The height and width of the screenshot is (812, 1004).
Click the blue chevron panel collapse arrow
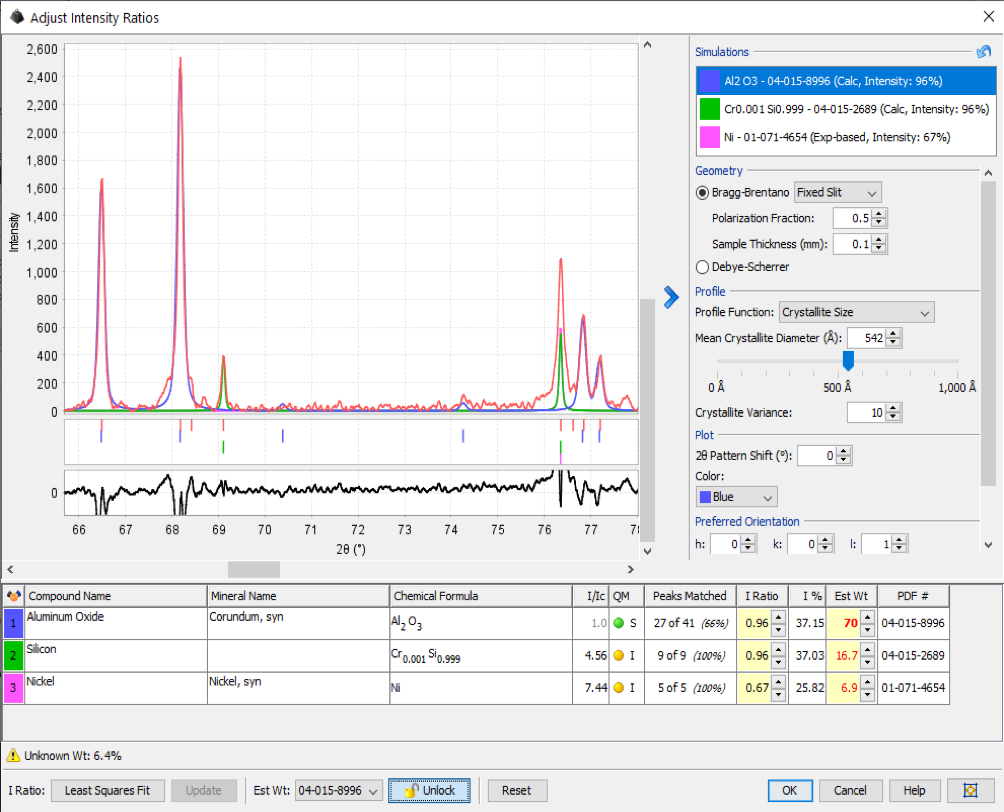point(670,297)
